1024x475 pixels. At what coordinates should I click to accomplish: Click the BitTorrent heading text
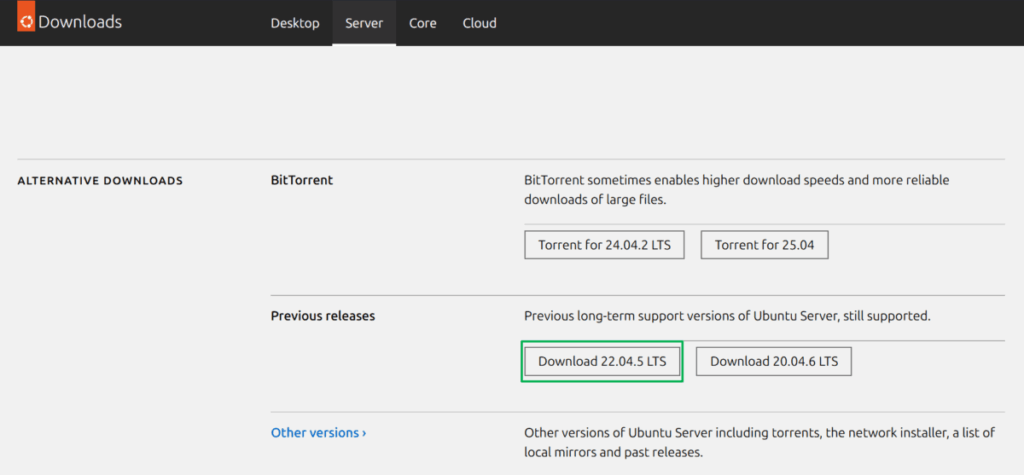click(x=302, y=180)
